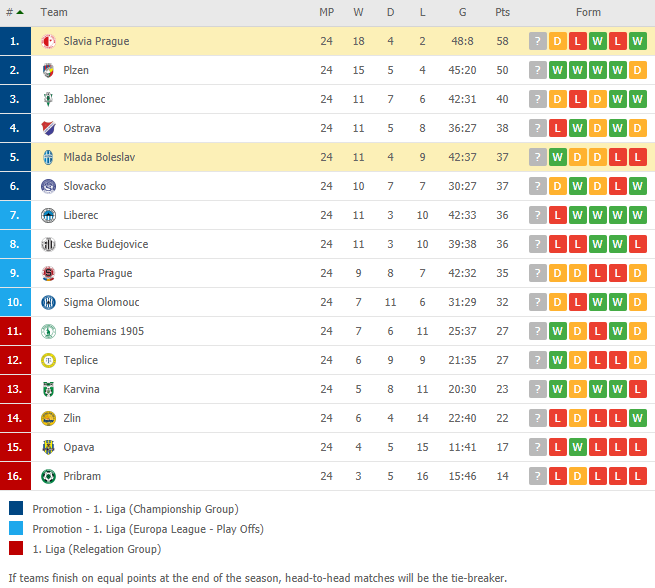The height and width of the screenshot is (588, 655).
Task: Click the Zlin club logo
Action: [x=48, y=418]
